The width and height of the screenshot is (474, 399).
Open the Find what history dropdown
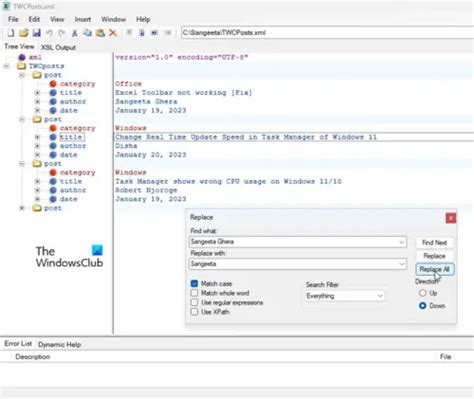[x=402, y=242]
